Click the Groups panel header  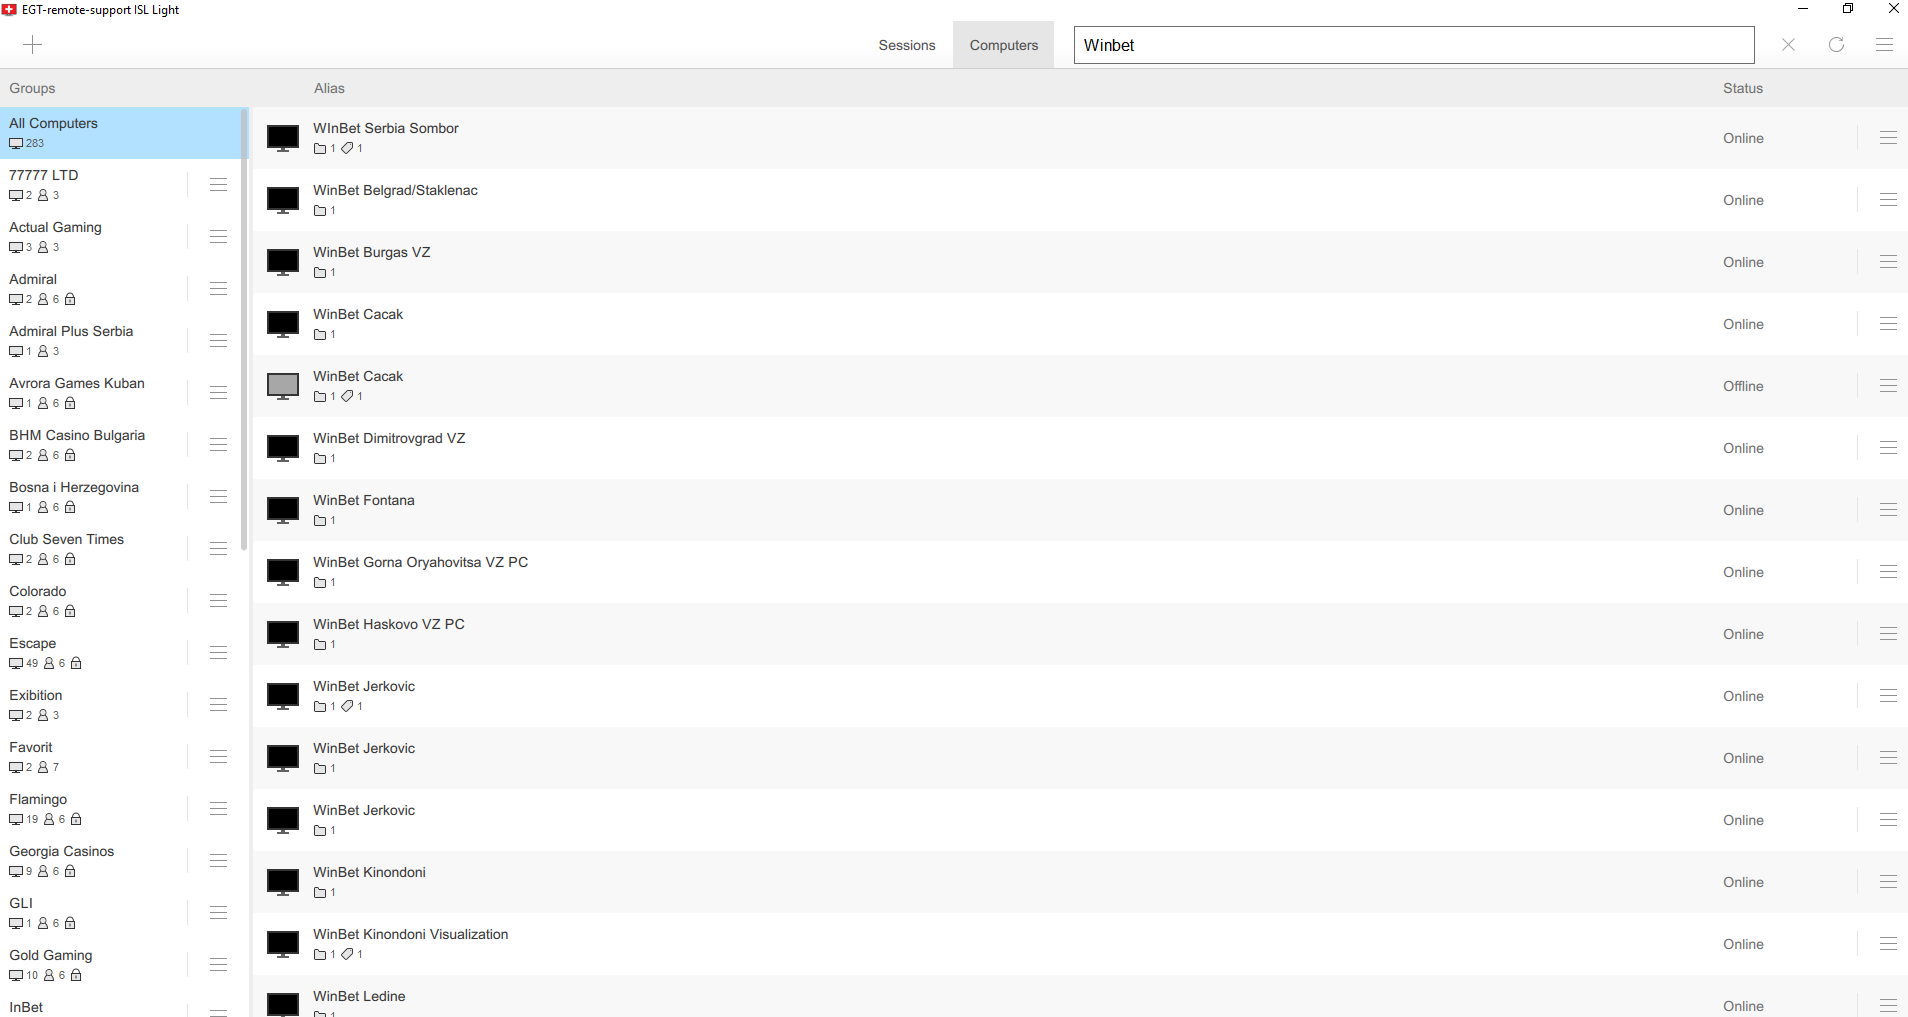(x=32, y=88)
